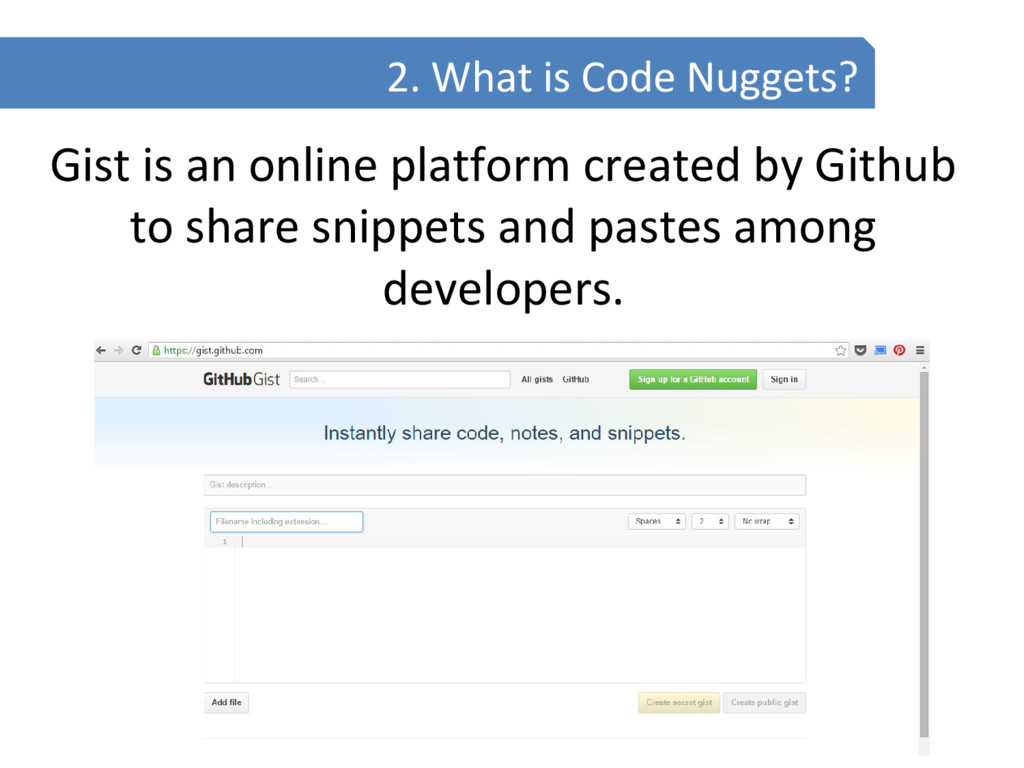Bookmark page with the star icon
The image size is (1024, 768).
840,351
